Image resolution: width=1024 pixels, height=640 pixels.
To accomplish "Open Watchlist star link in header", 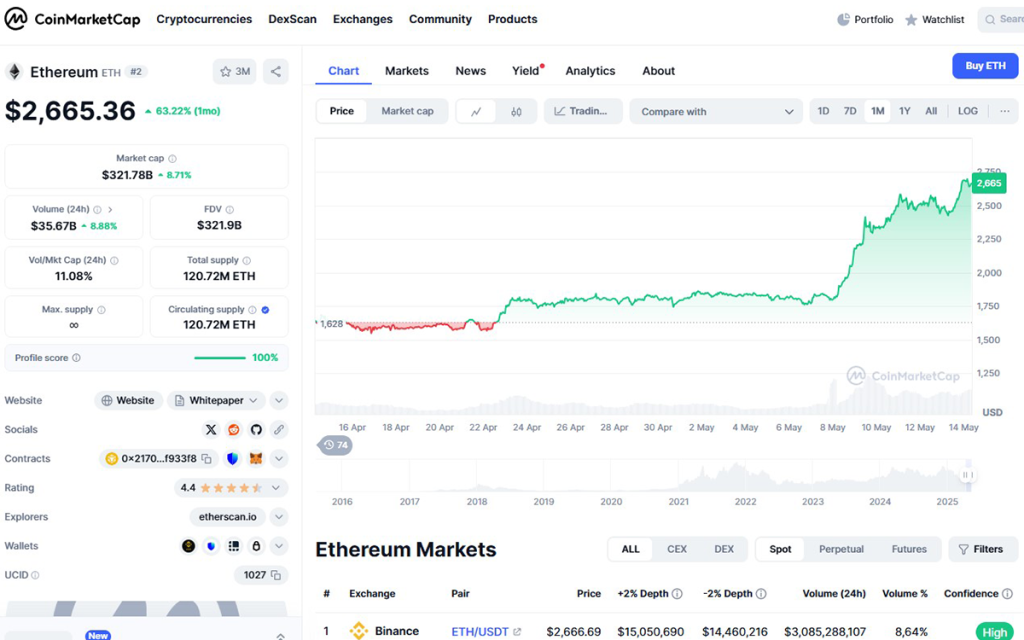I will coord(935,20).
